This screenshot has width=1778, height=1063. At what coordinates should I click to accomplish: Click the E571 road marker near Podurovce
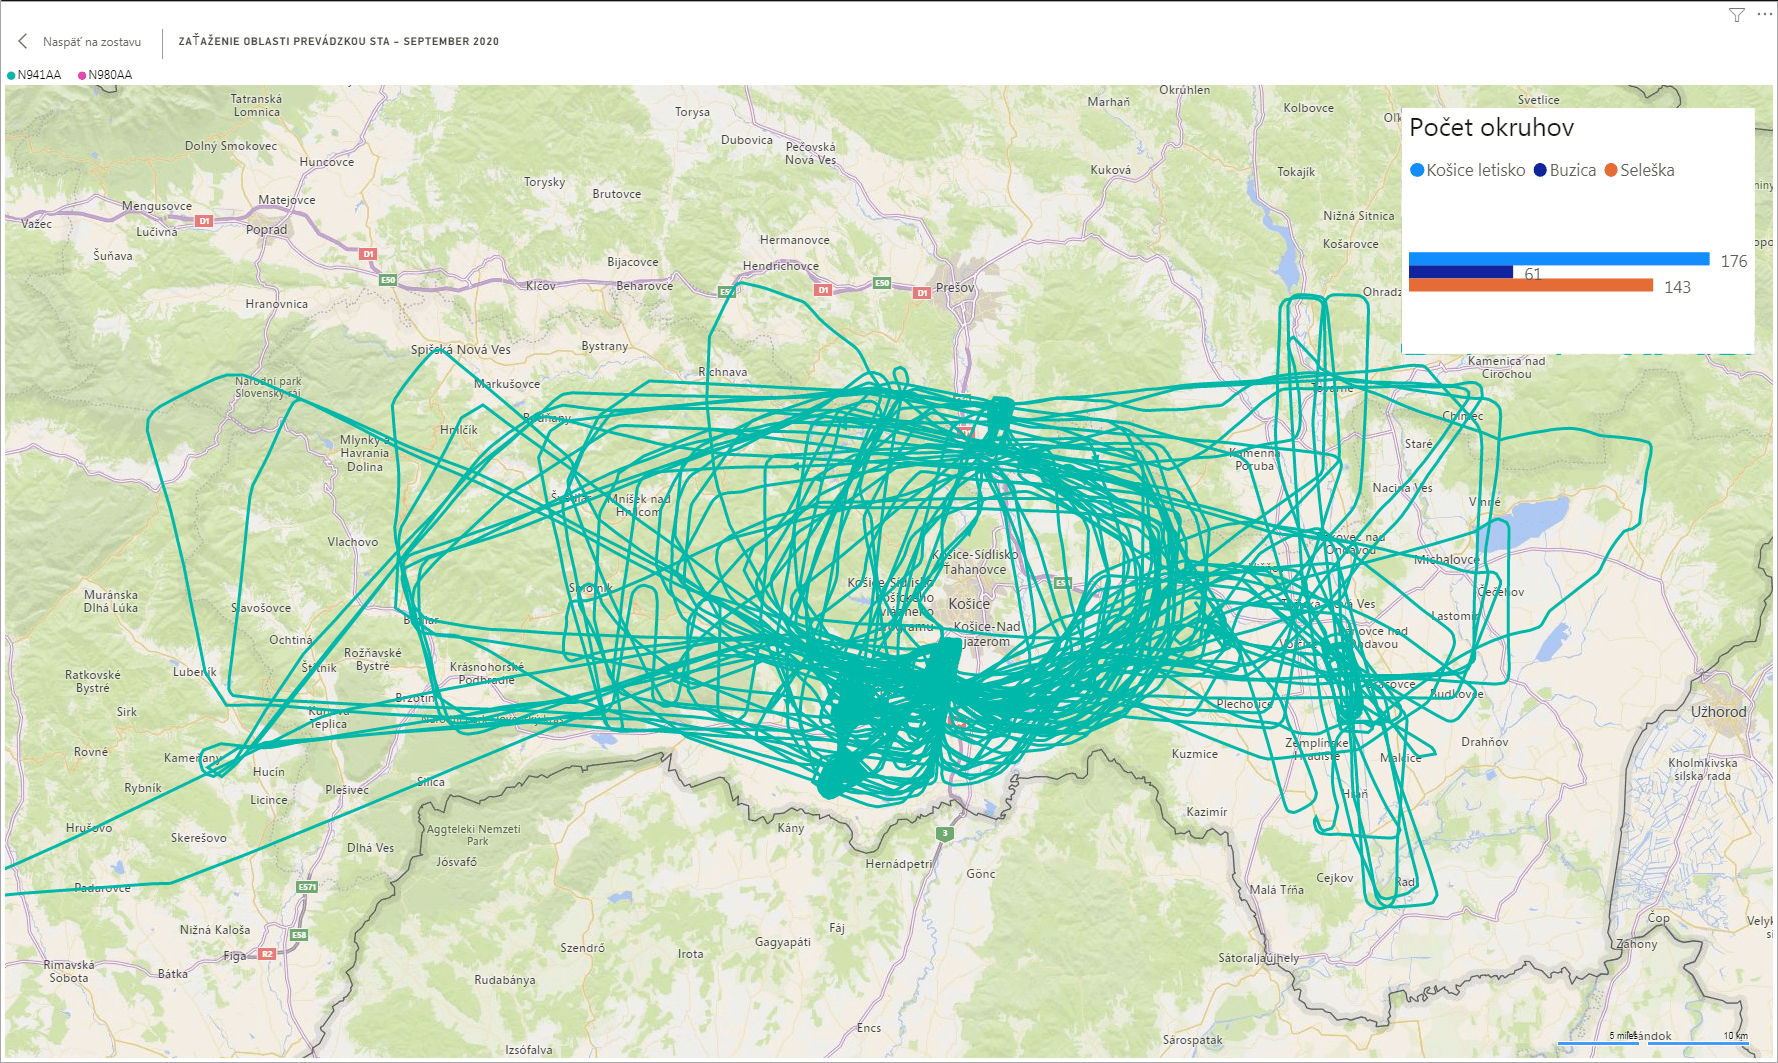(307, 887)
